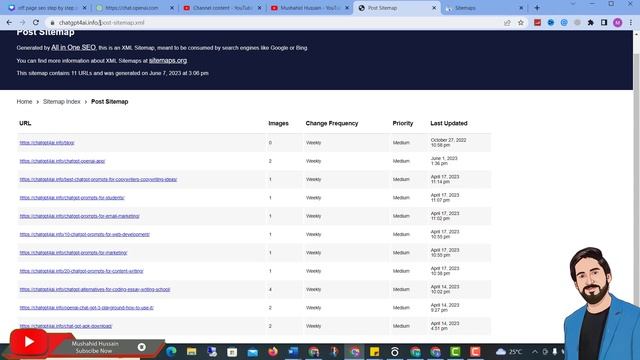Screen dimensions: 640x360
Task: Open the purple profile avatar
Action: (618, 23)
